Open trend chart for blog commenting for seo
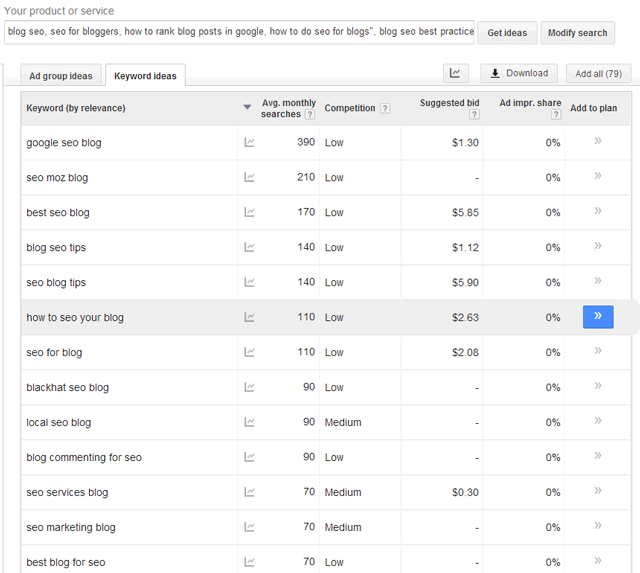This screenshot has height=573, width=640. point(249,457)
